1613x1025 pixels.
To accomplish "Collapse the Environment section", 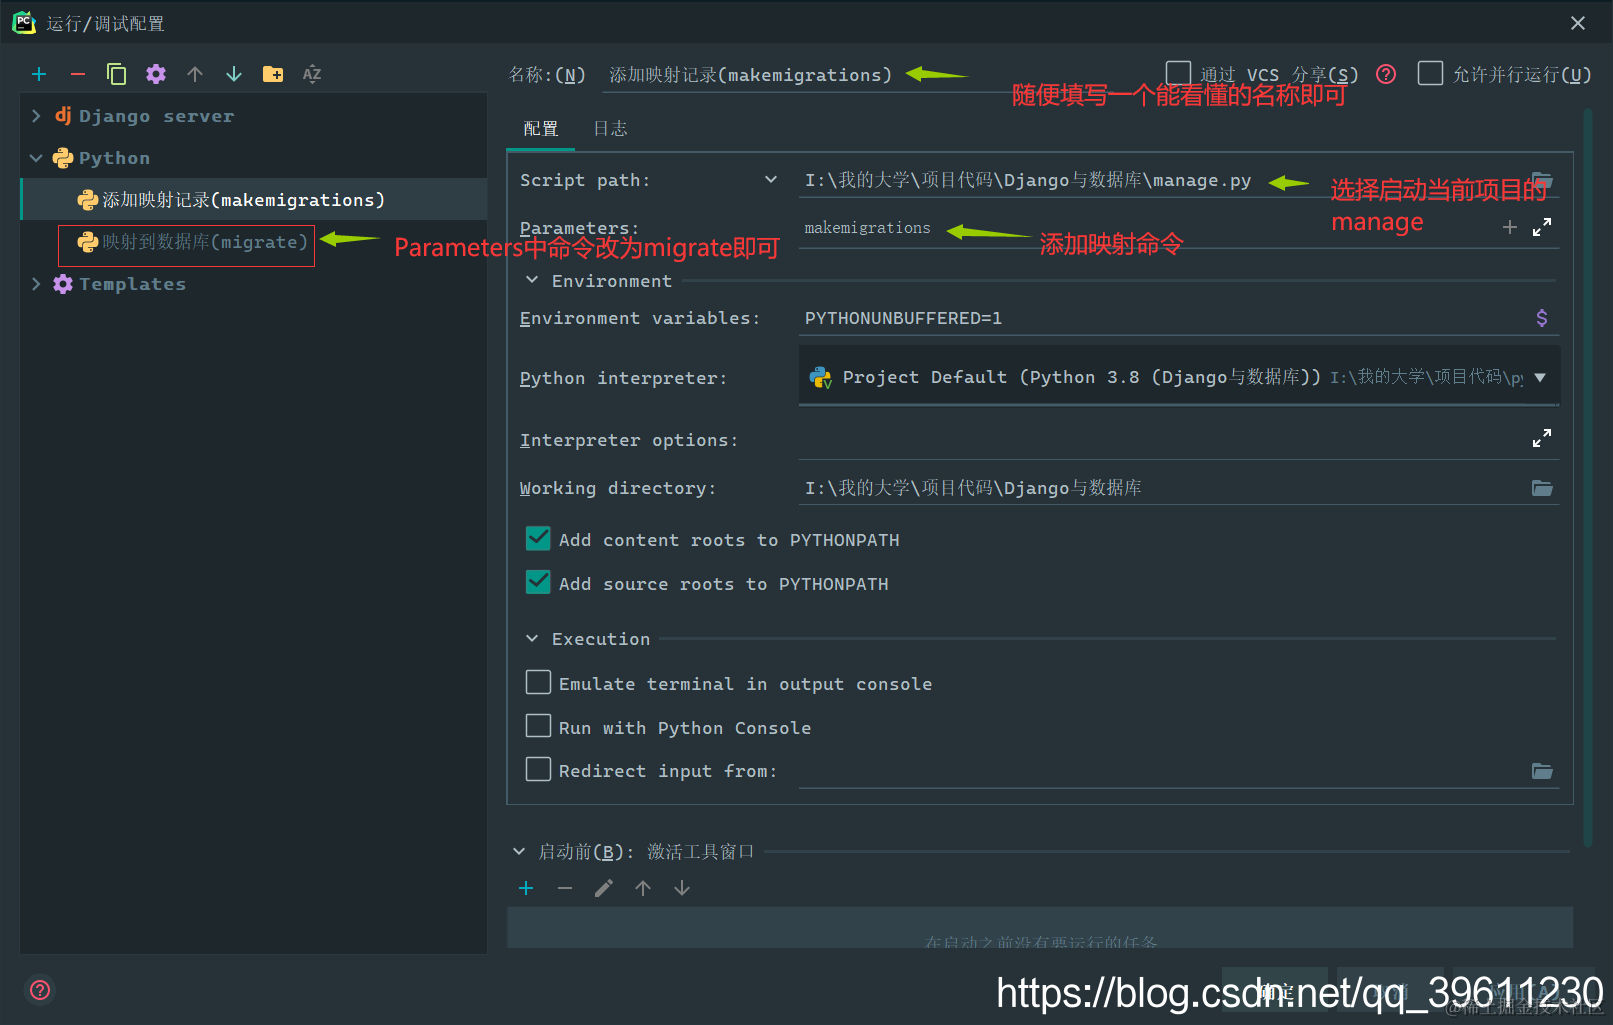I will [x=532, y=280].
